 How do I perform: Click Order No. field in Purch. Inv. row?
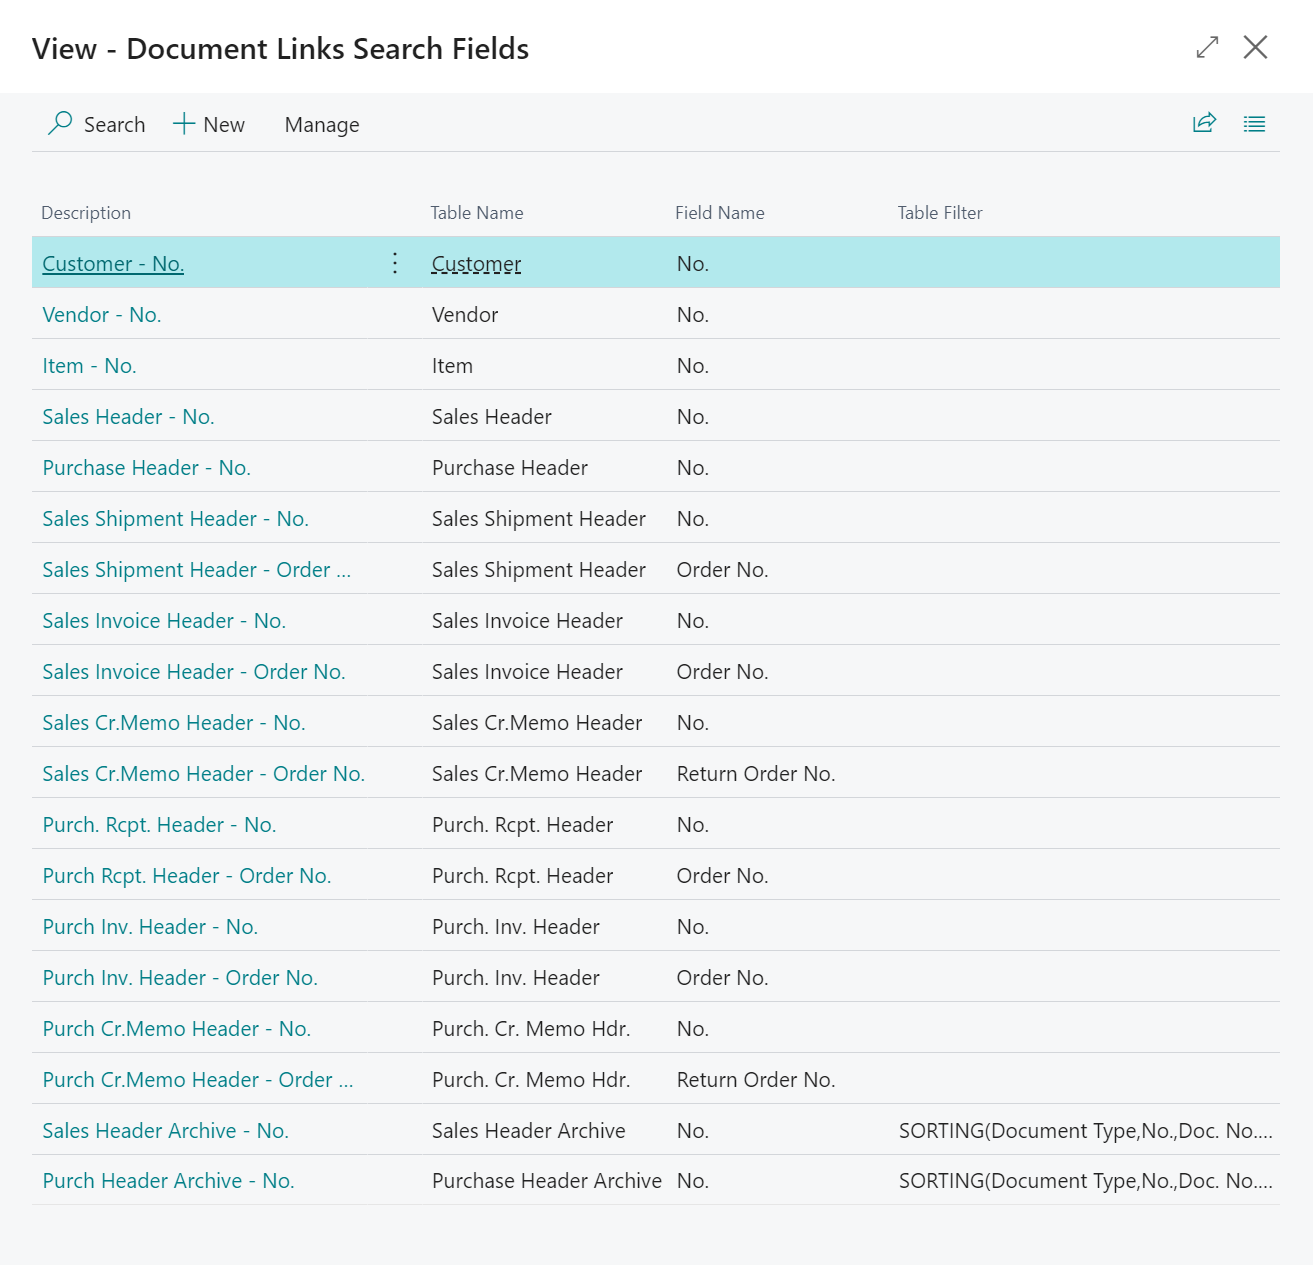pos(722,978)
